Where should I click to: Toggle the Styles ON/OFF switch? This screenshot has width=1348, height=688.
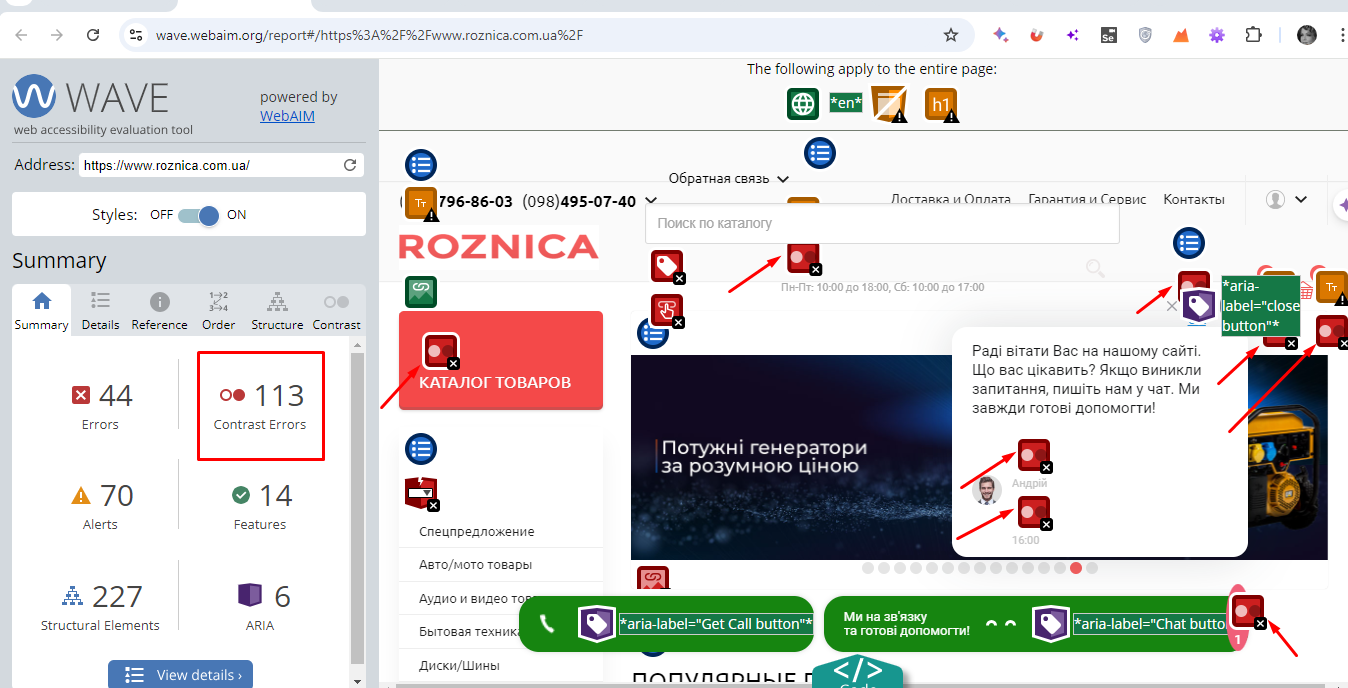[198, 215]
